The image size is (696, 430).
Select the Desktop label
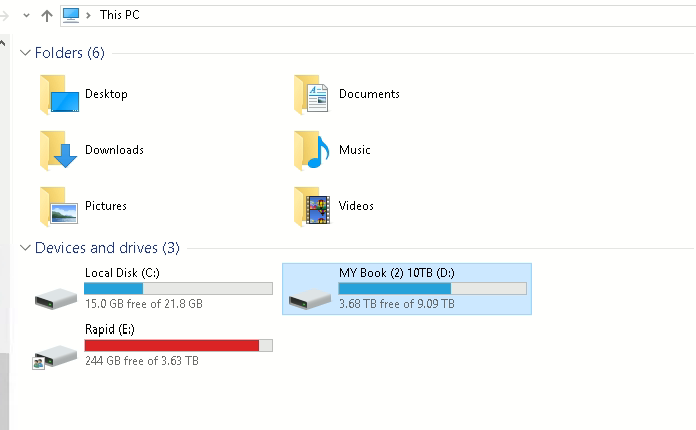tap(106, 94)
